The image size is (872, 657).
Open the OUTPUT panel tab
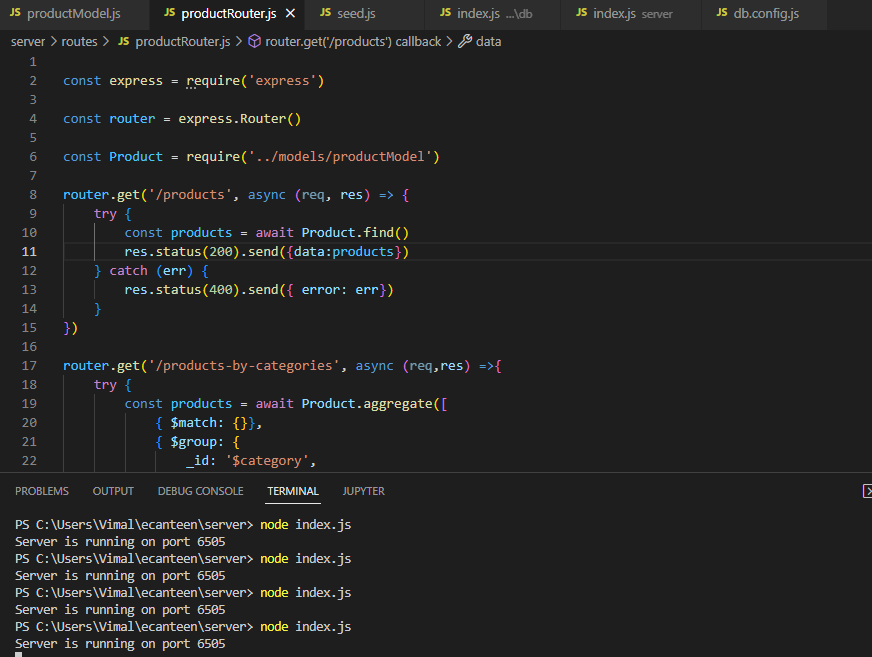point(113,491)
